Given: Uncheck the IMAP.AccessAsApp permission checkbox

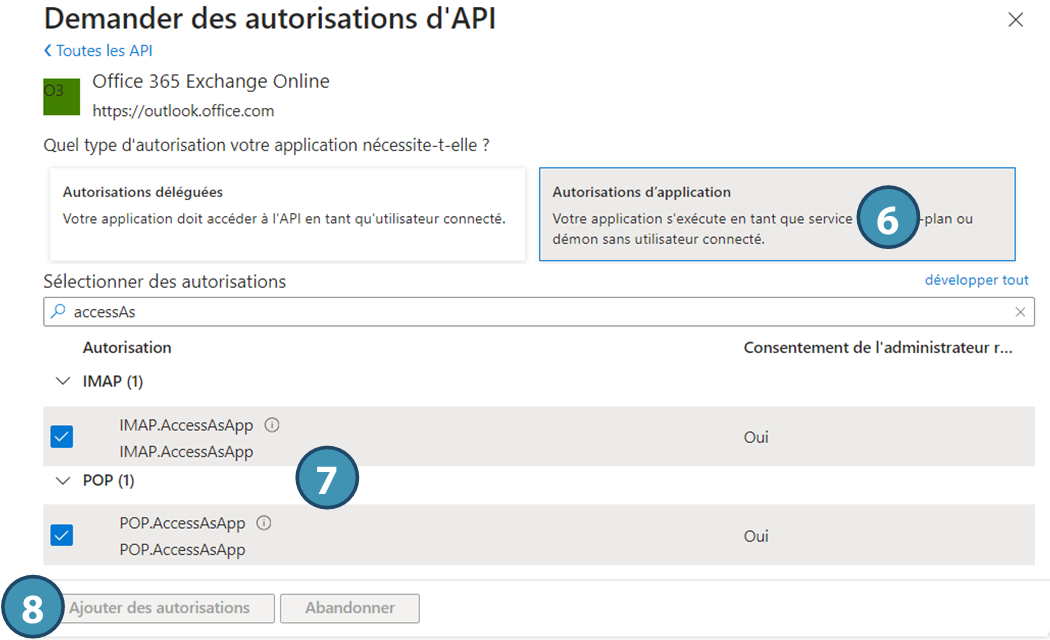Looking at the screenshot, I should [x=62, y=437].
